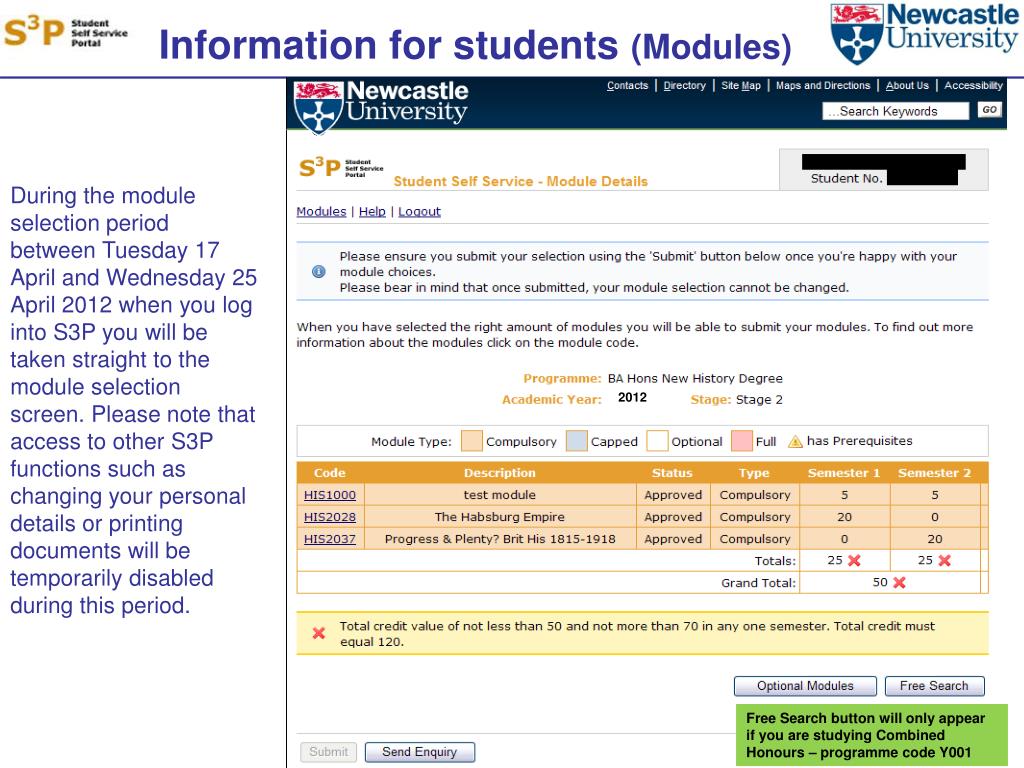Open the Modules link
Viewport: 1024px width, 768px height.
[x=321, y=212]
